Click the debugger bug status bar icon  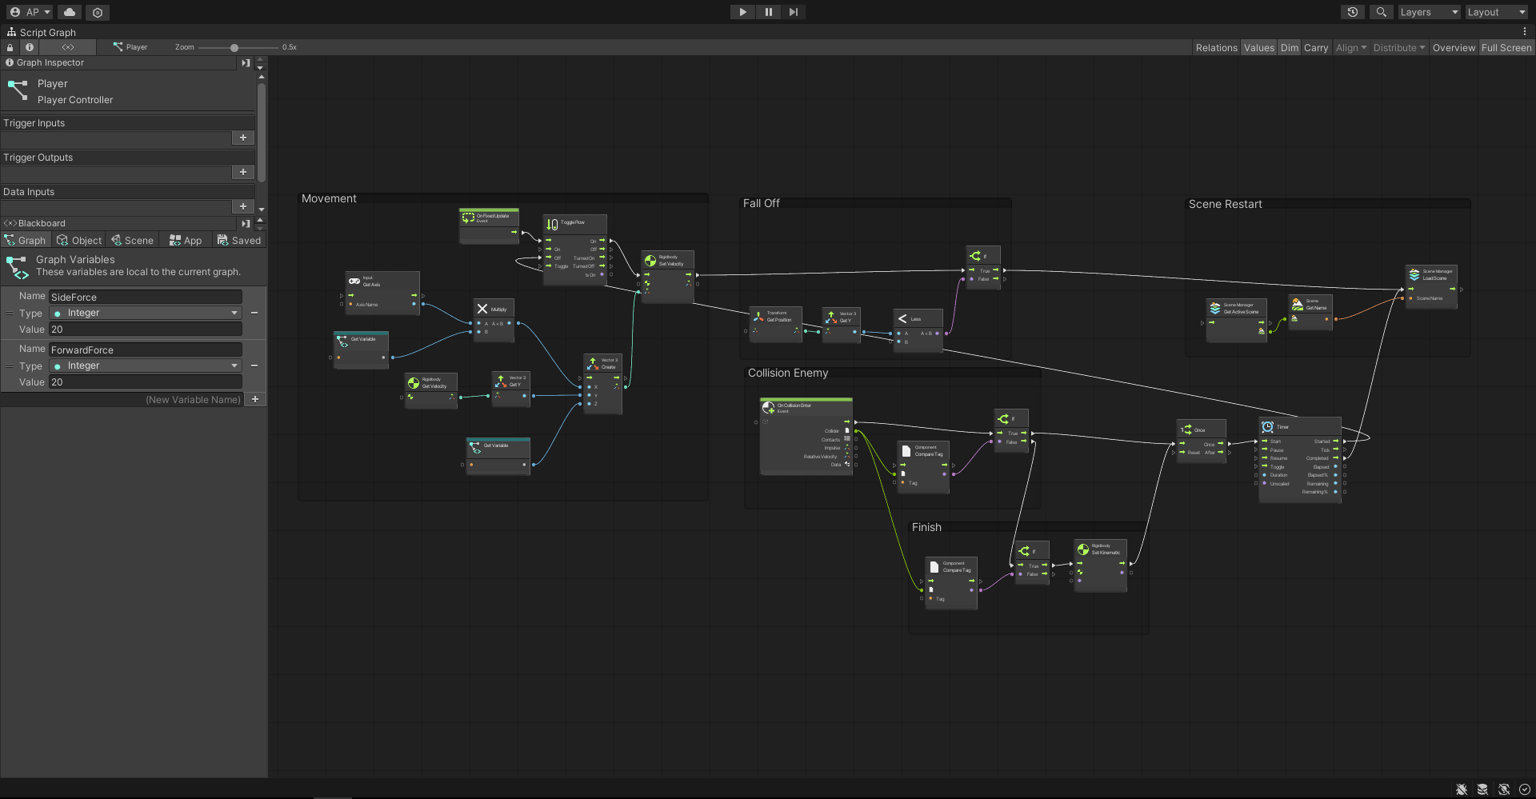1461,790
